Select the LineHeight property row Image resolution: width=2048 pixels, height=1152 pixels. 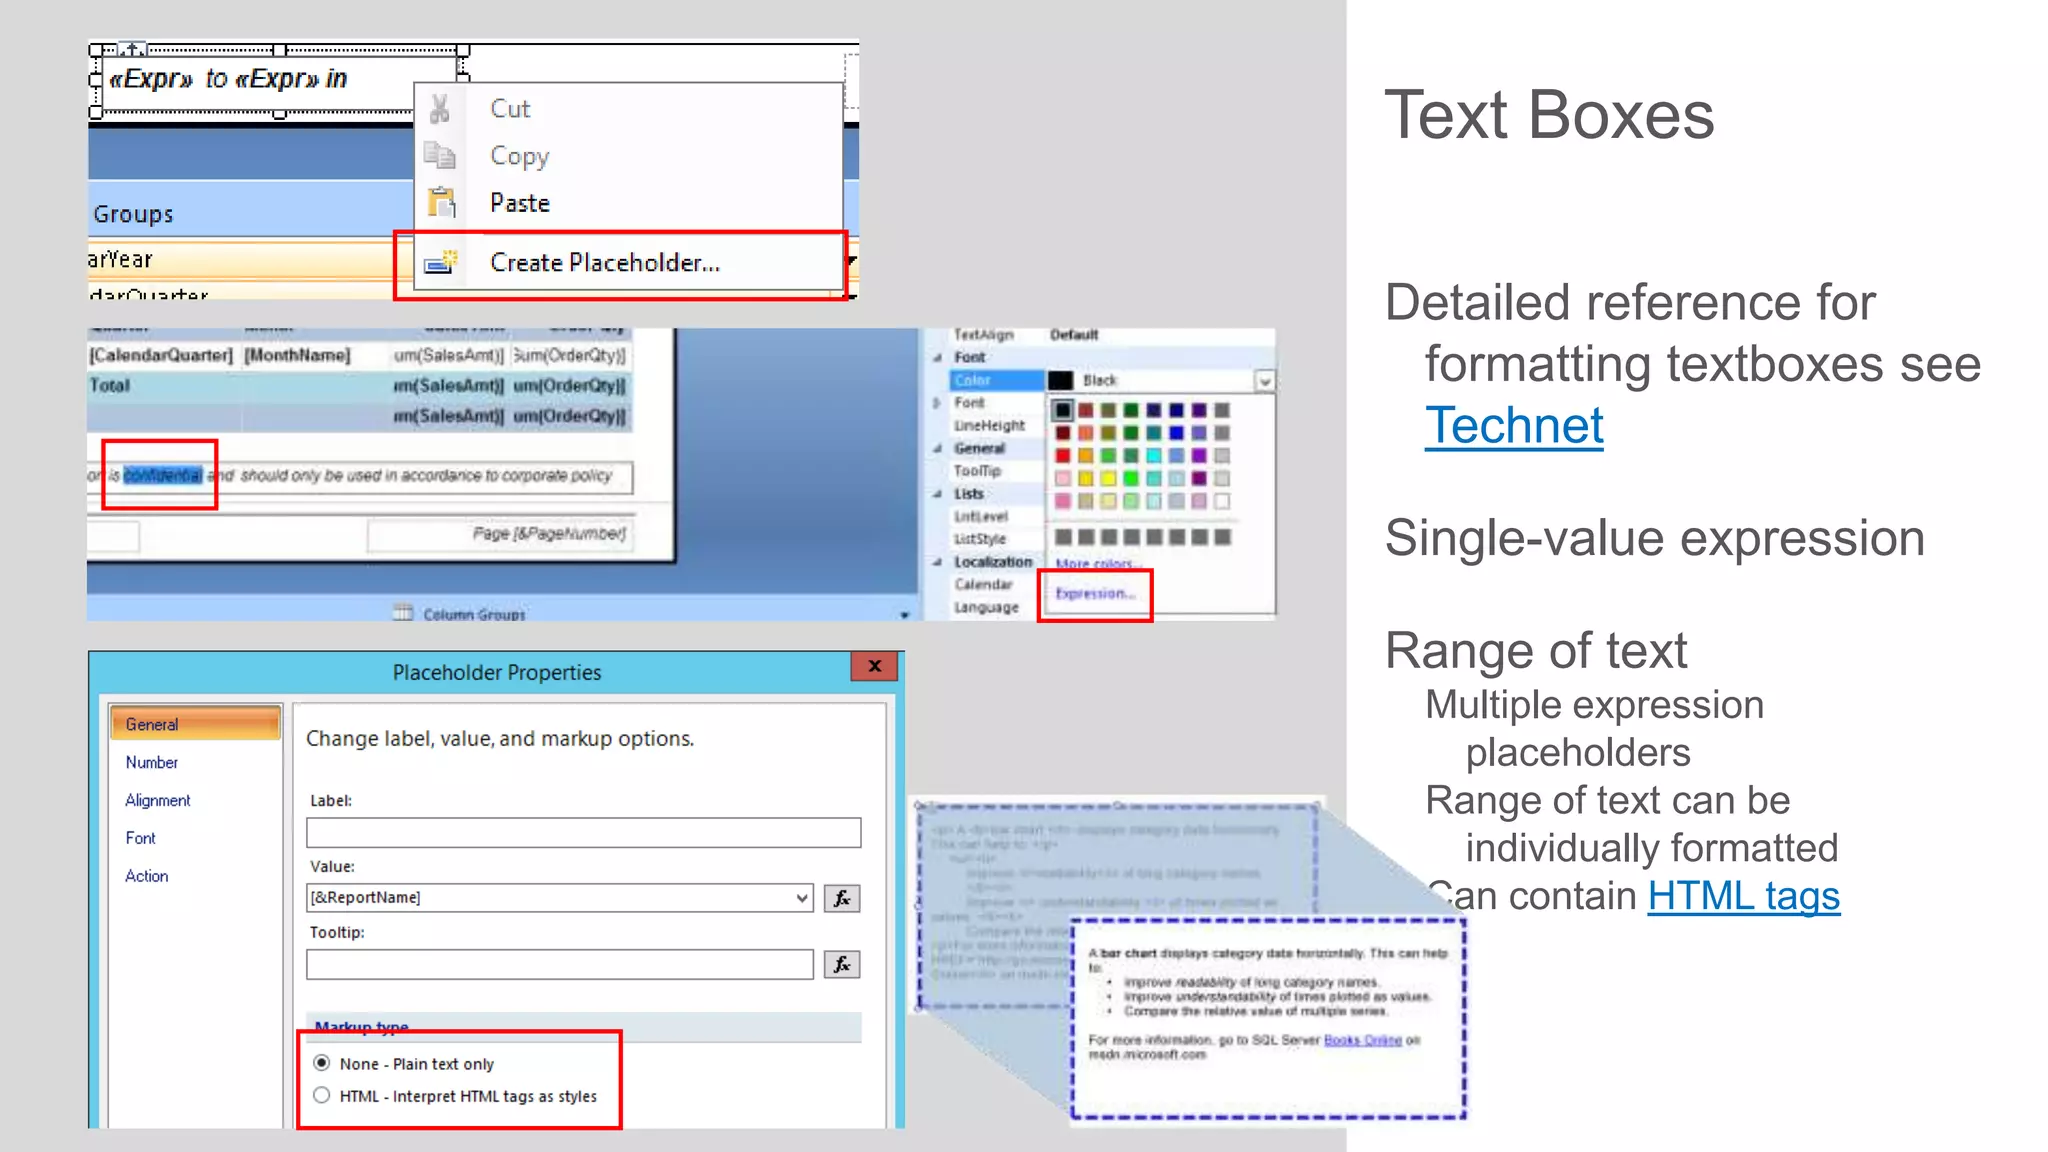click(996, 425)
